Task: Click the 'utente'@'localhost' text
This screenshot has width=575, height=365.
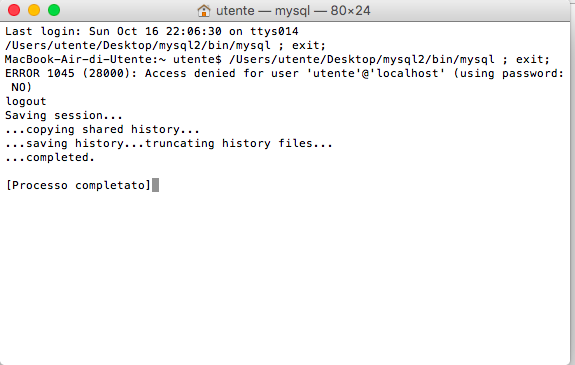Action: click(376, 73)
